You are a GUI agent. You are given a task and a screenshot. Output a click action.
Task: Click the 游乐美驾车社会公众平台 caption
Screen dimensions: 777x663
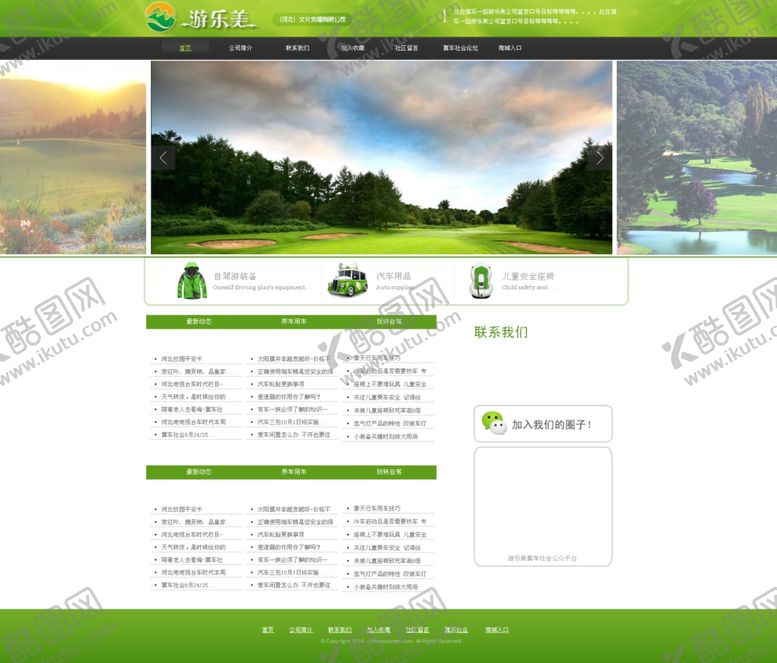[542, 558]
